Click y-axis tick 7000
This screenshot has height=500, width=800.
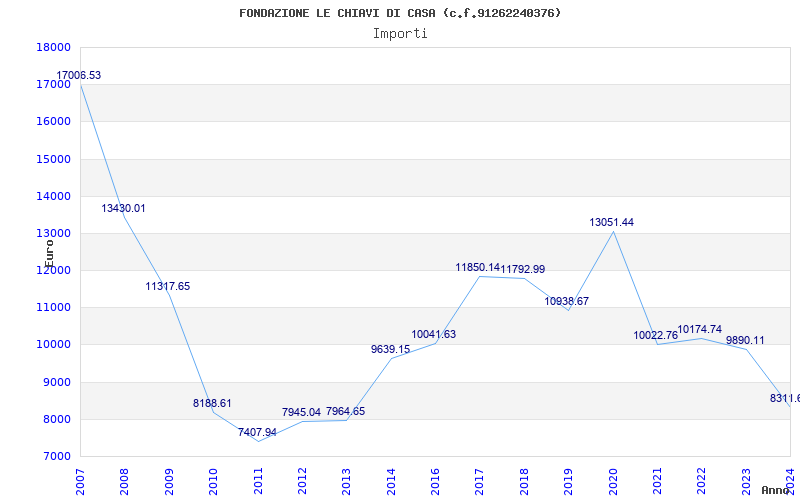tap(56, 457)
